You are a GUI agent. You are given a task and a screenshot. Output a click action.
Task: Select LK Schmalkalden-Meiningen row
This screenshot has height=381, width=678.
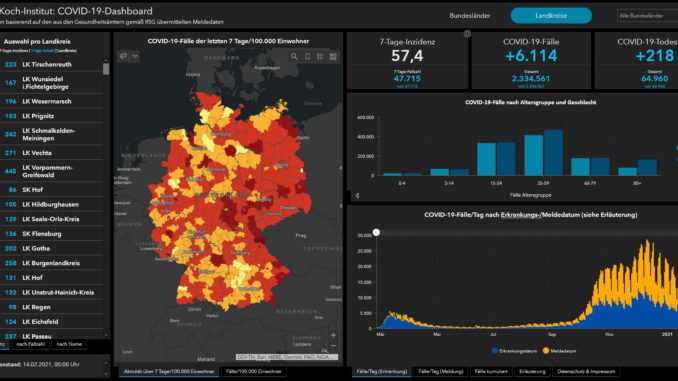click(51, 134)
